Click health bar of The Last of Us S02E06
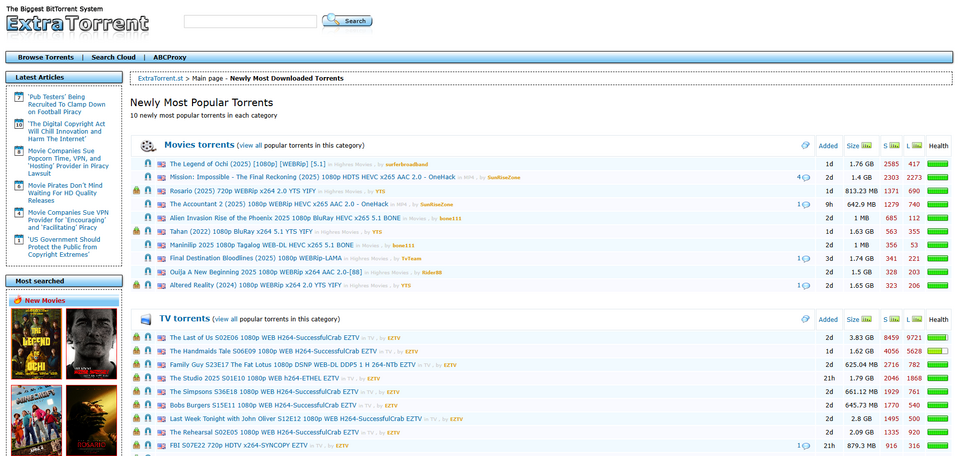Screen dimensions: 960x456 click(938, 338)
